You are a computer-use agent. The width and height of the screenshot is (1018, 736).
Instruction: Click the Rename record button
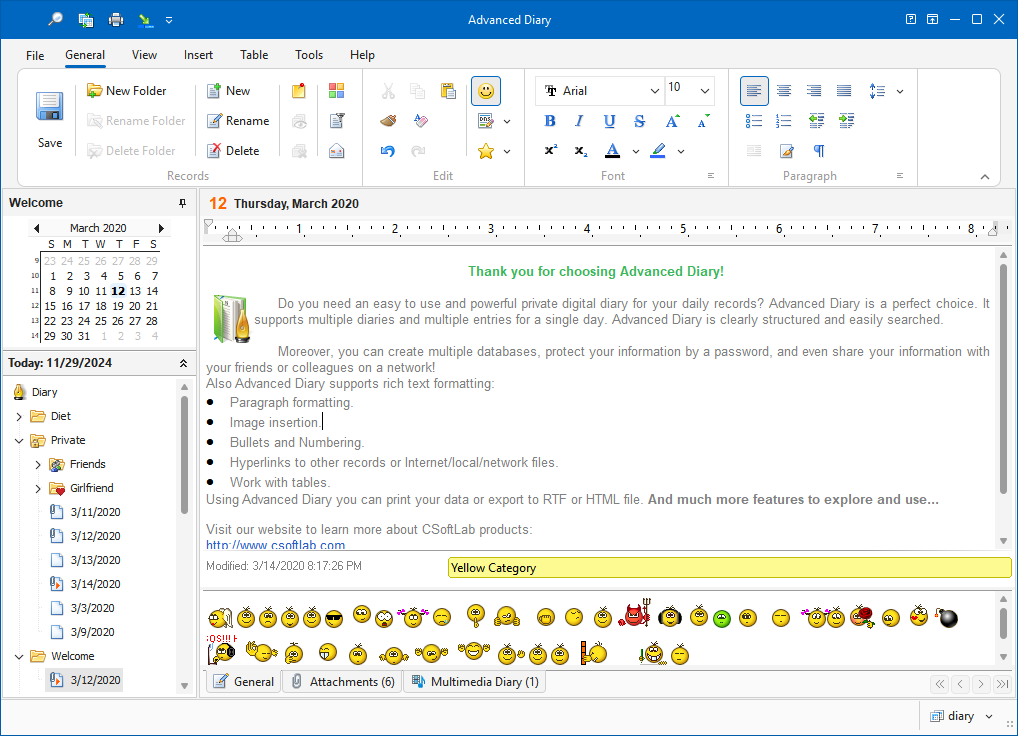(x=238, y=121)
